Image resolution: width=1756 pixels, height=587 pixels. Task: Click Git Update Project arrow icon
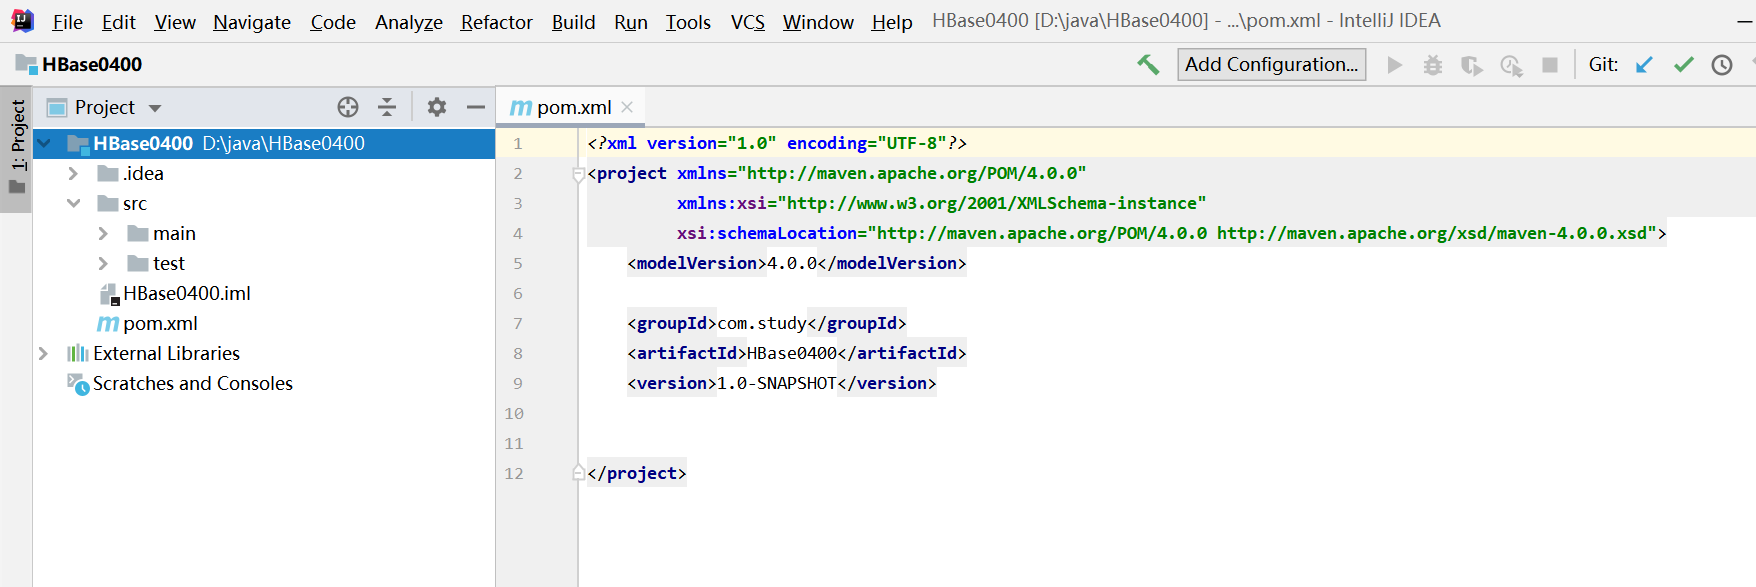click(1644, 65)
